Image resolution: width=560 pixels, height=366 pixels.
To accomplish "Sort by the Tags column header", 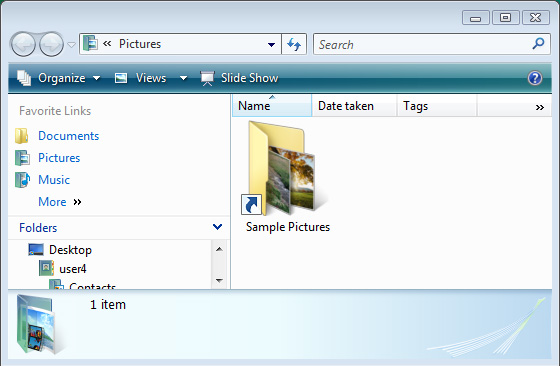I will tap(437, 106).
